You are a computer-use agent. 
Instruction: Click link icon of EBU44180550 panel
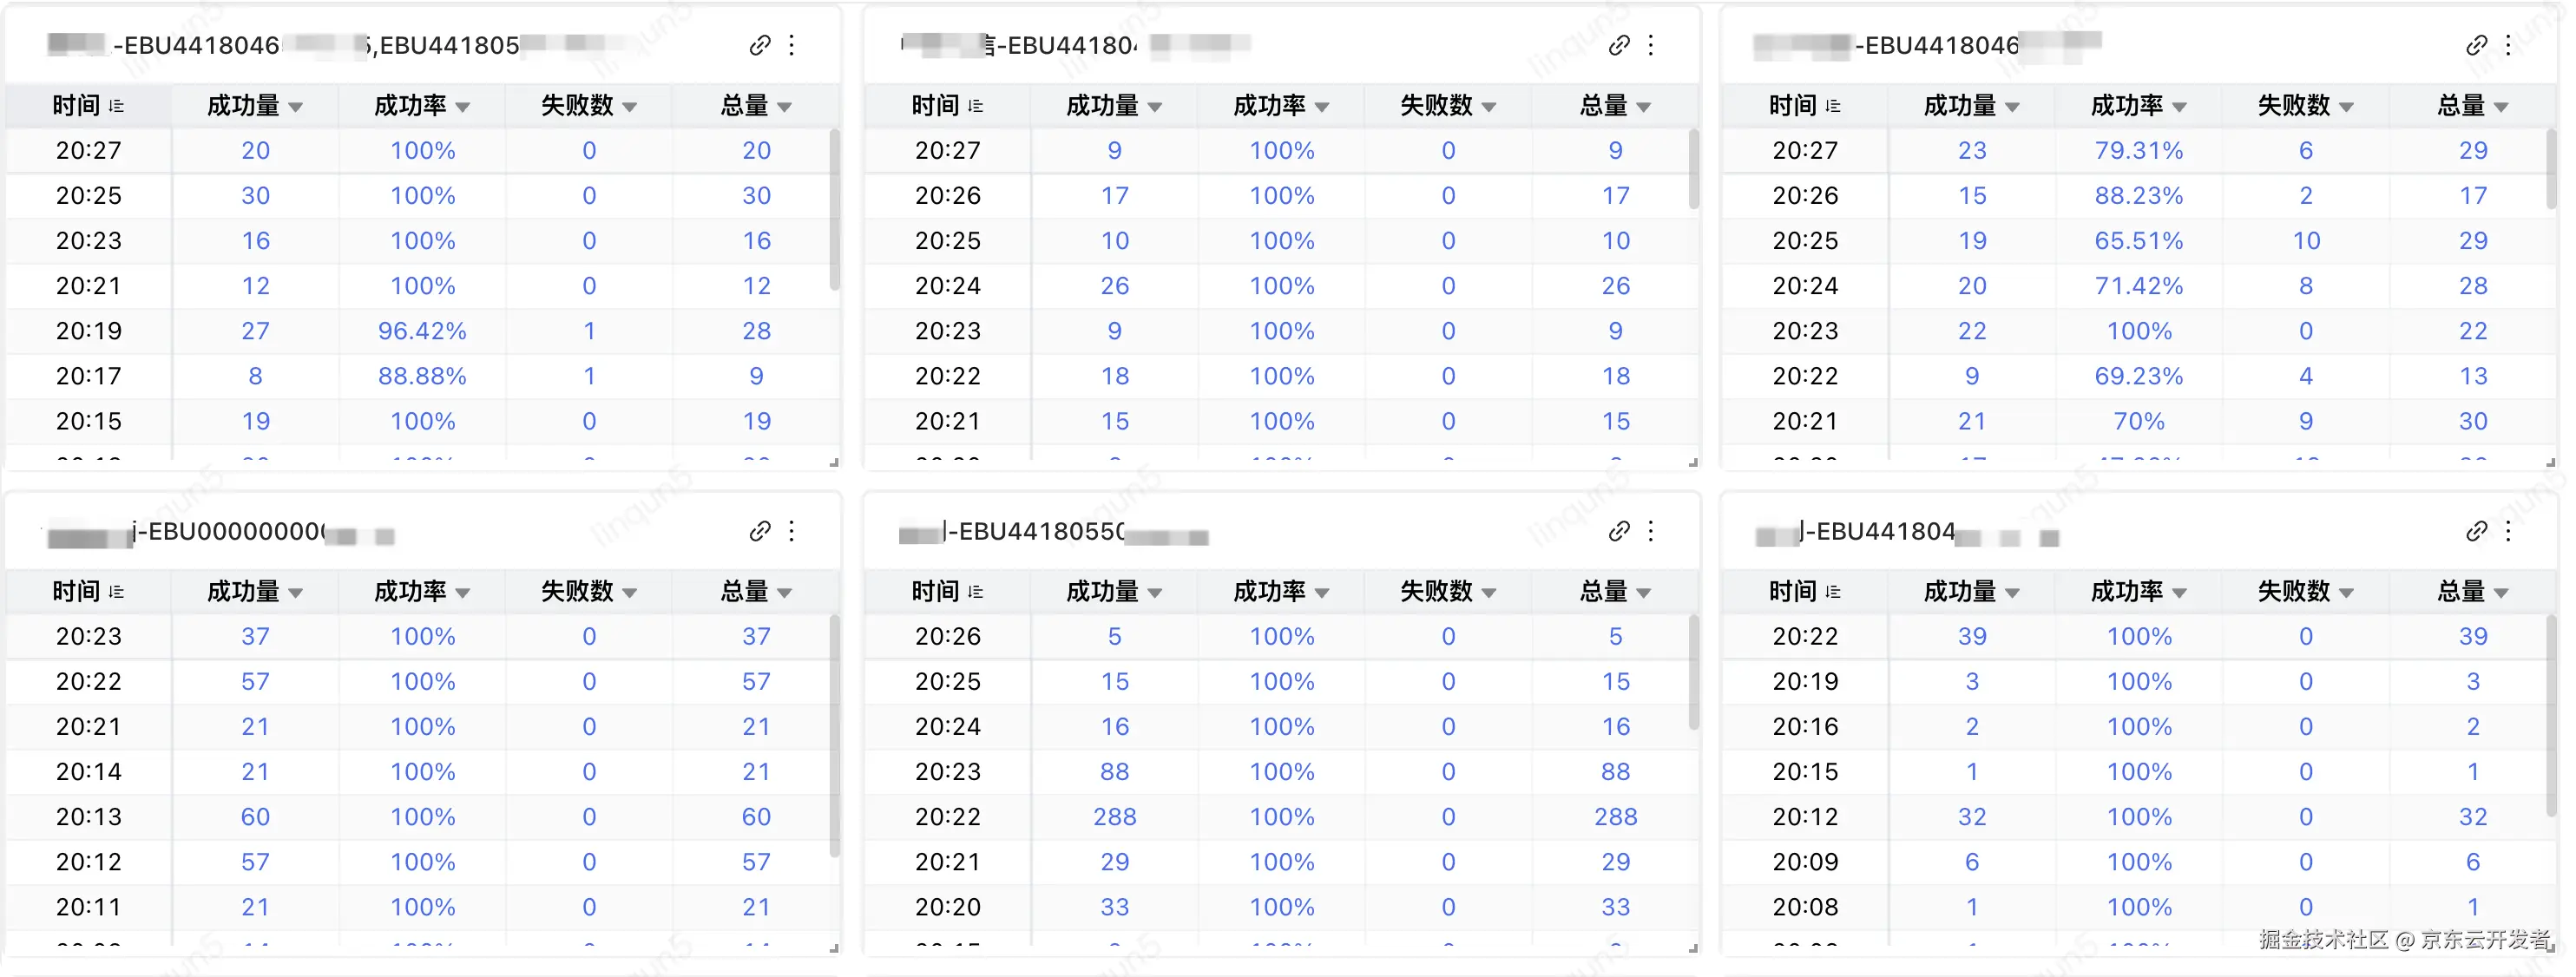click(x=1619, y=531)
